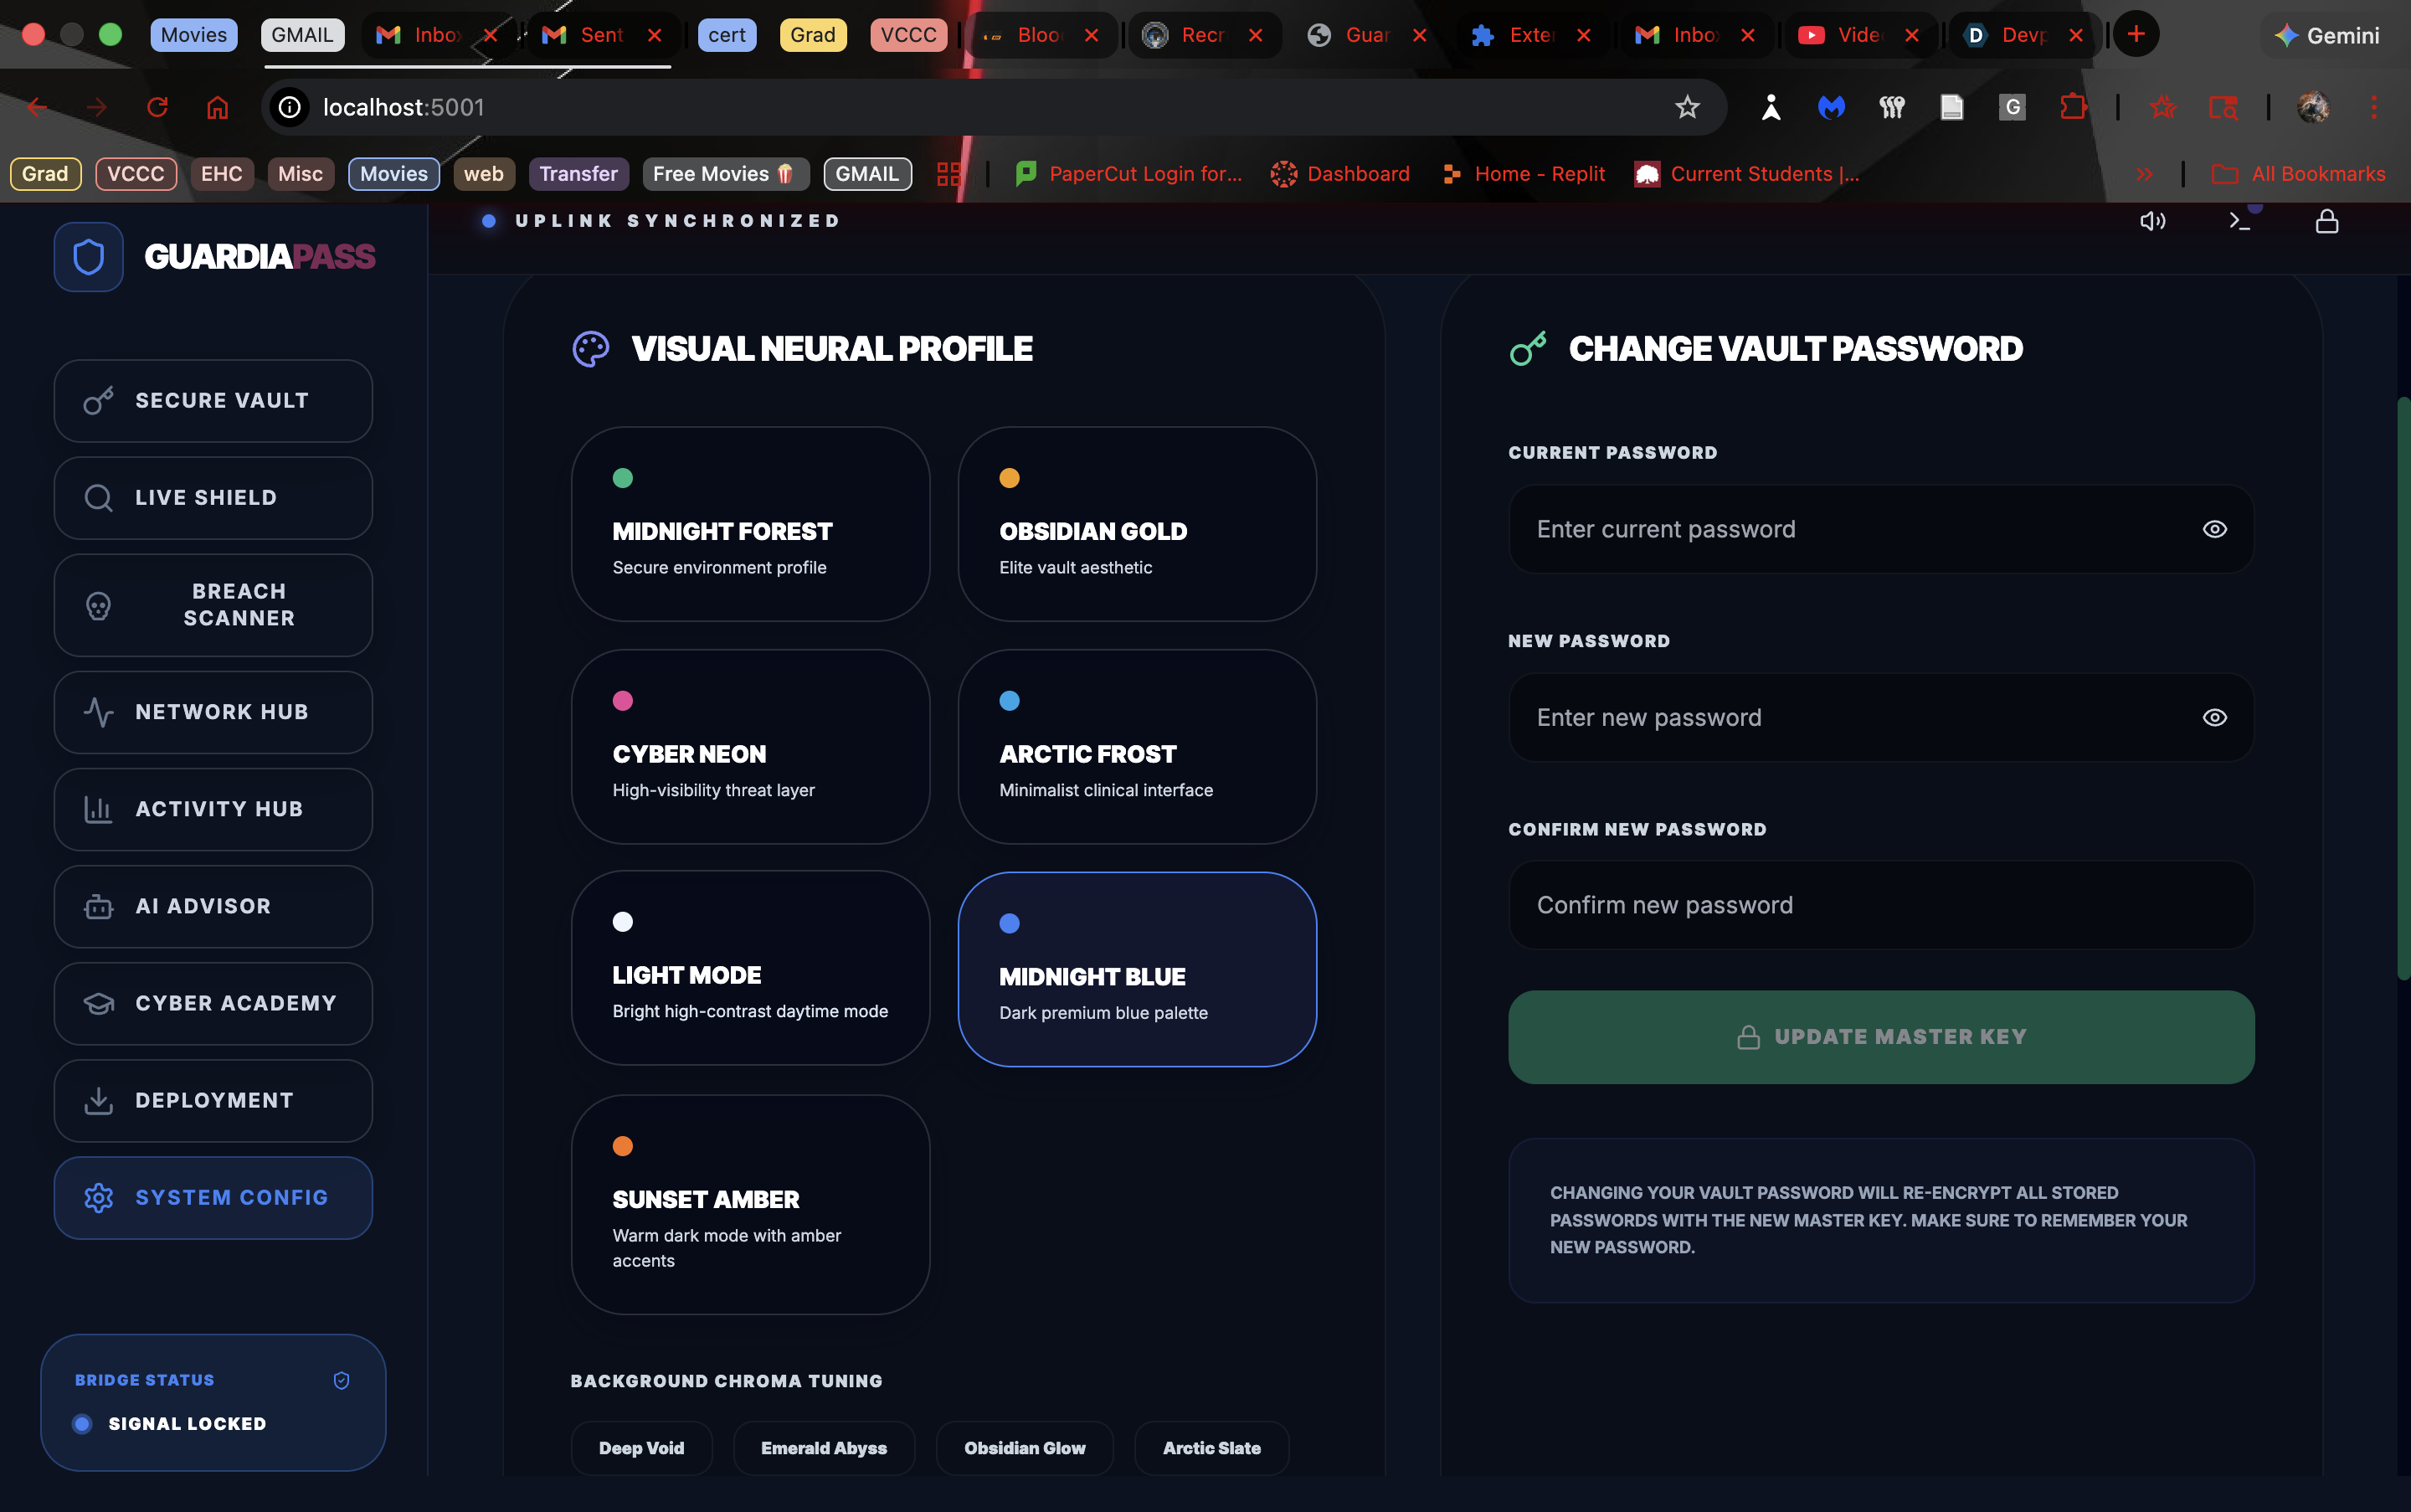This screenshot has height=1512, width=2411.
Task: Select the Obsidian Gold theme card
Action: coord(1137,524)
